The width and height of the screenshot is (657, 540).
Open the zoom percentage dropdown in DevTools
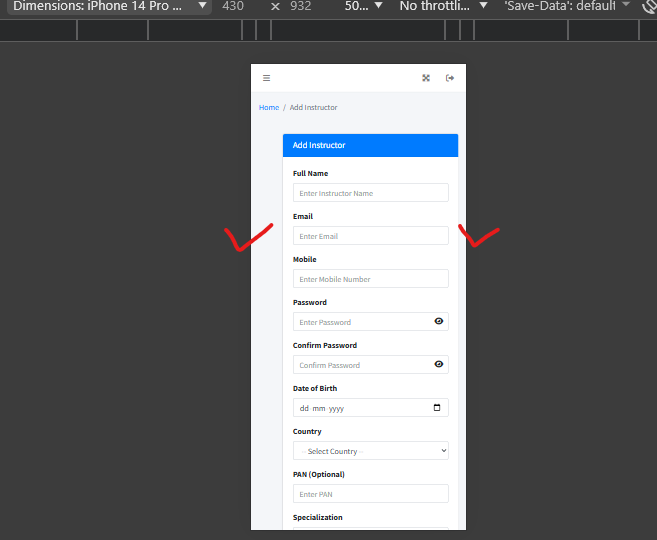(363, 6)
